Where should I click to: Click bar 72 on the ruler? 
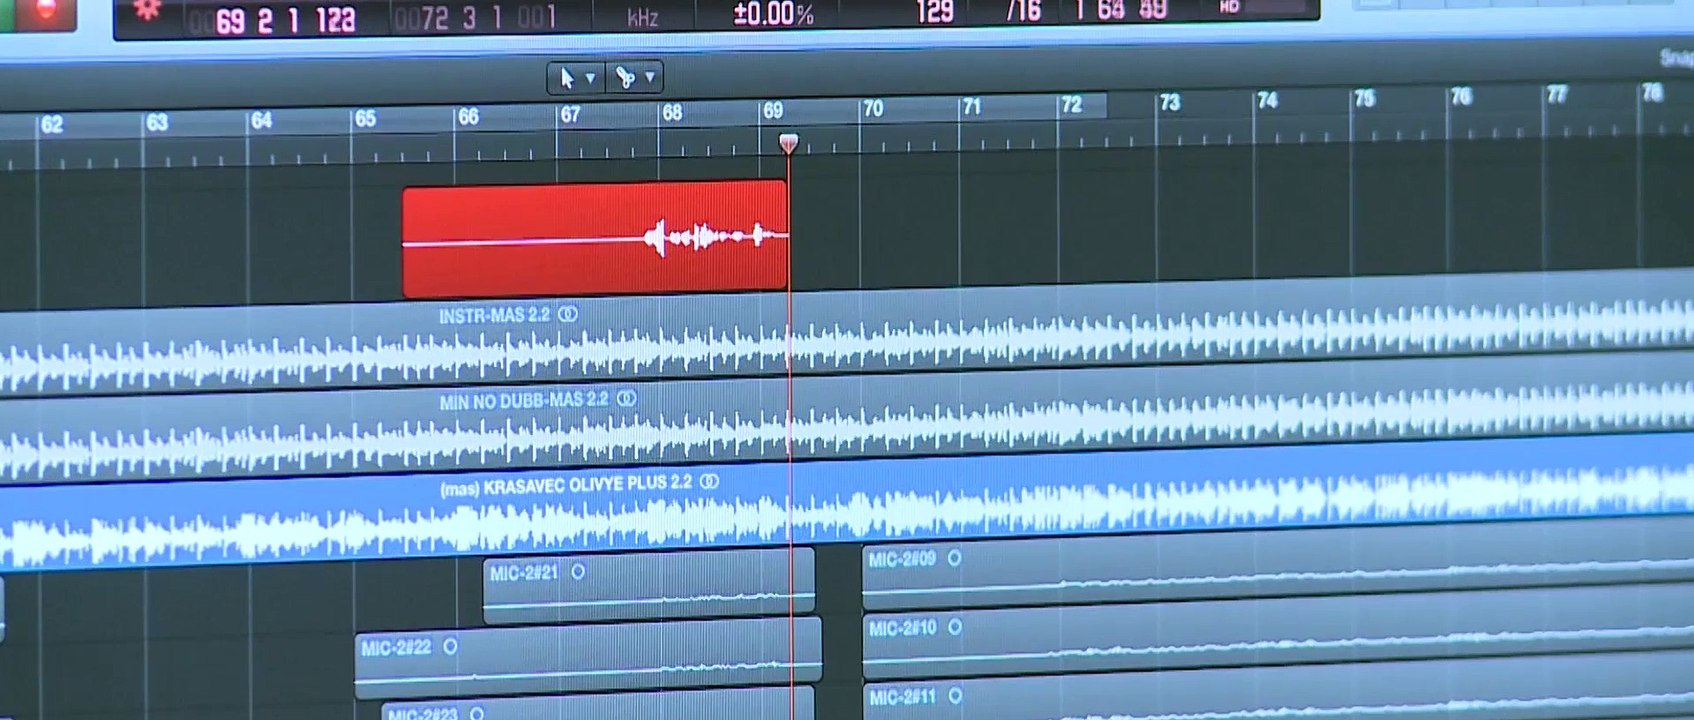[1072, 105]
